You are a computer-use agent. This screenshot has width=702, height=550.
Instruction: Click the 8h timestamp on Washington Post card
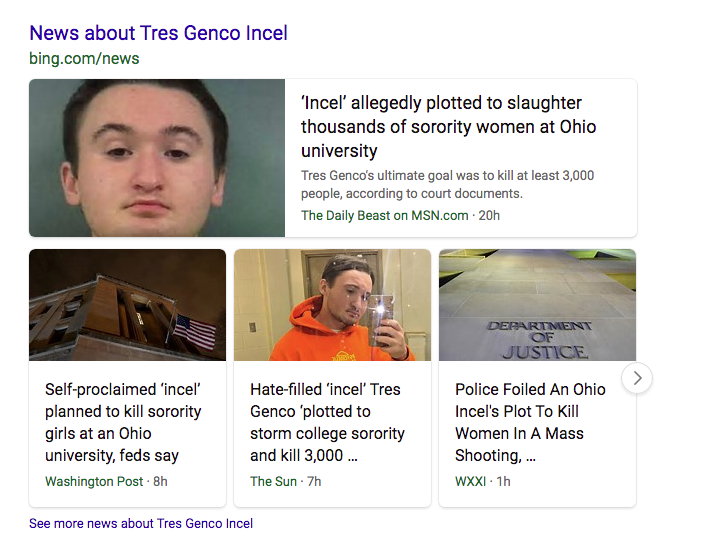[x=160, y=481]
